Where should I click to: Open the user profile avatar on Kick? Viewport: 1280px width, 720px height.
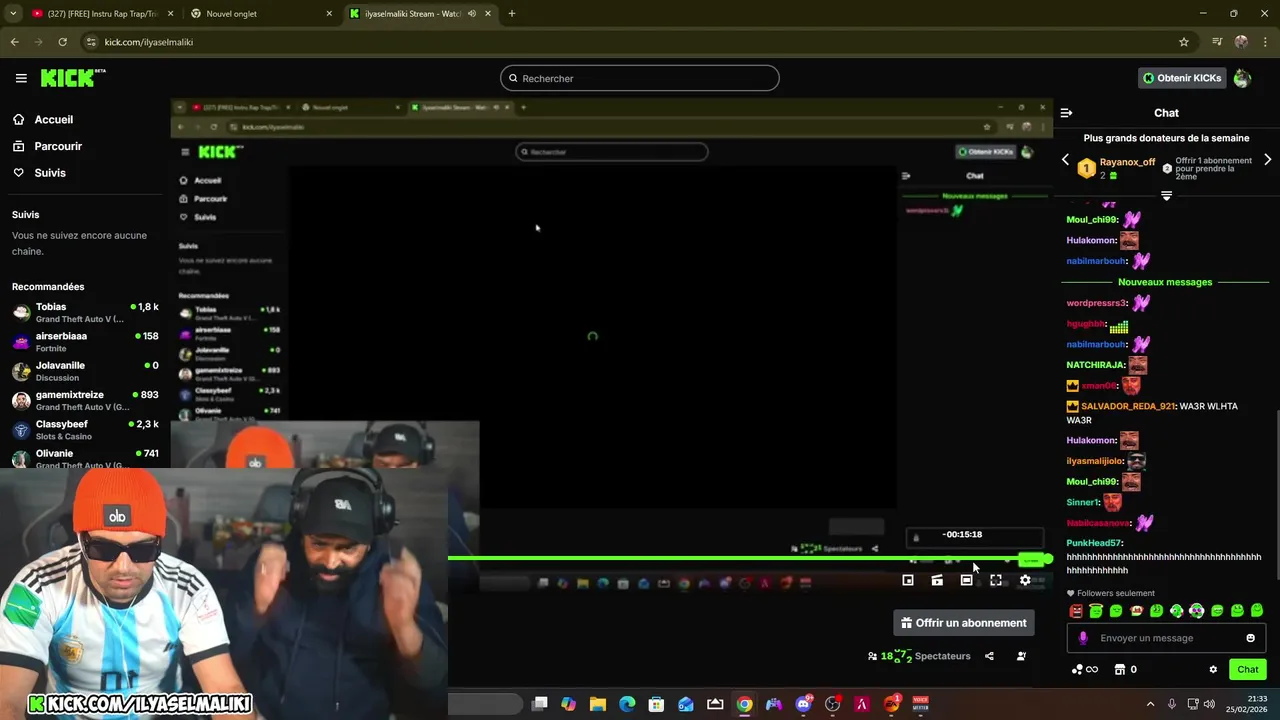pos(1242,78)
